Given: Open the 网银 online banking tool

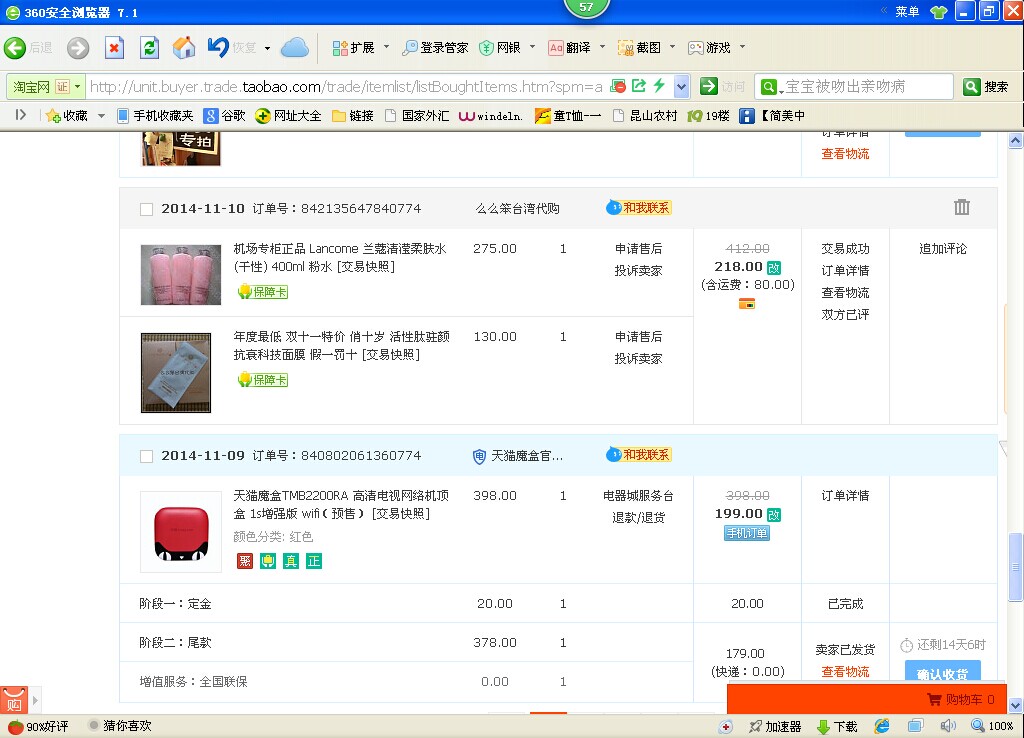Looking at the screenshot, I should 500,48.
